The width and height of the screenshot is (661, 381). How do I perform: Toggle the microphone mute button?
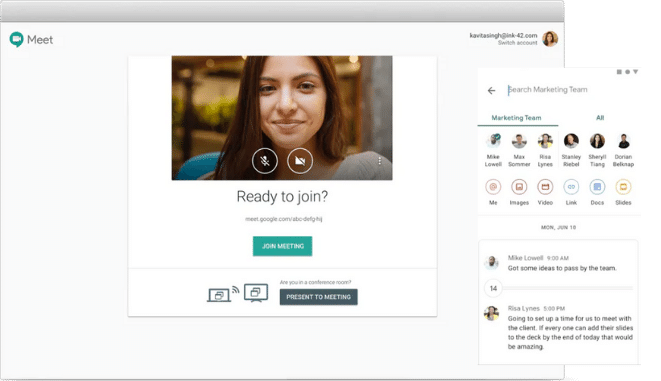[x=265, y=161]
